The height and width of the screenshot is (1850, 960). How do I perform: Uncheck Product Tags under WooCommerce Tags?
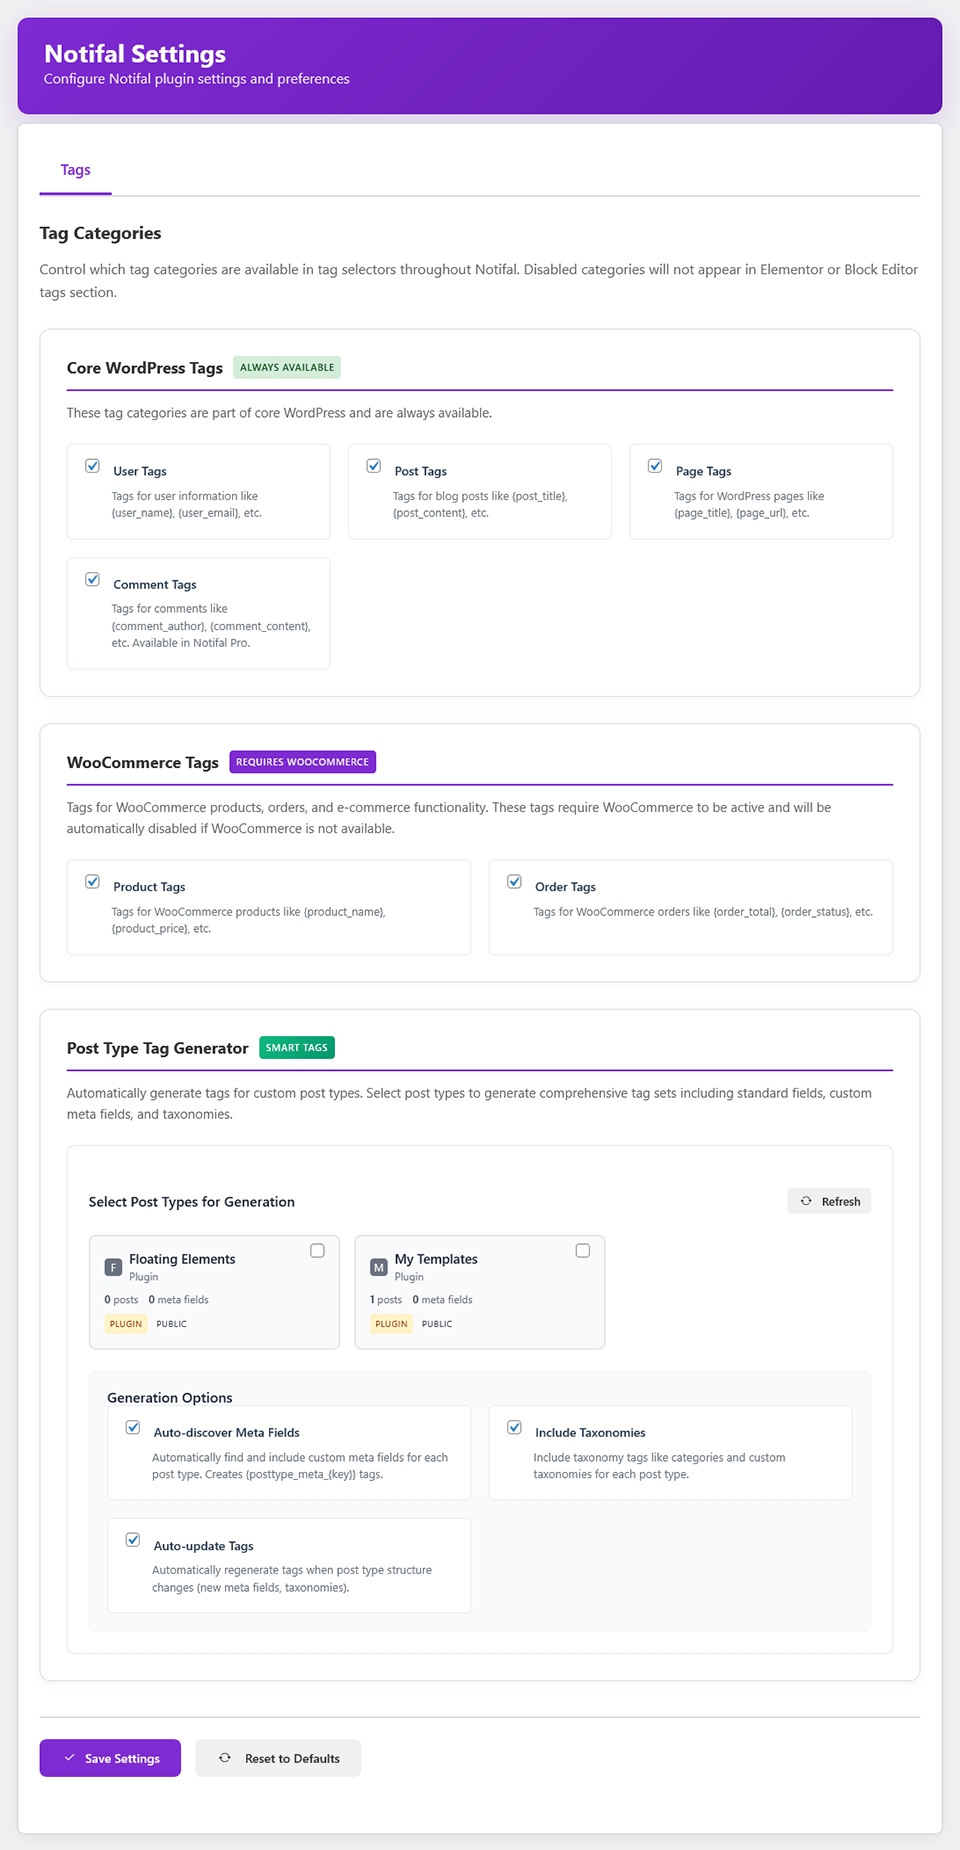92,881
